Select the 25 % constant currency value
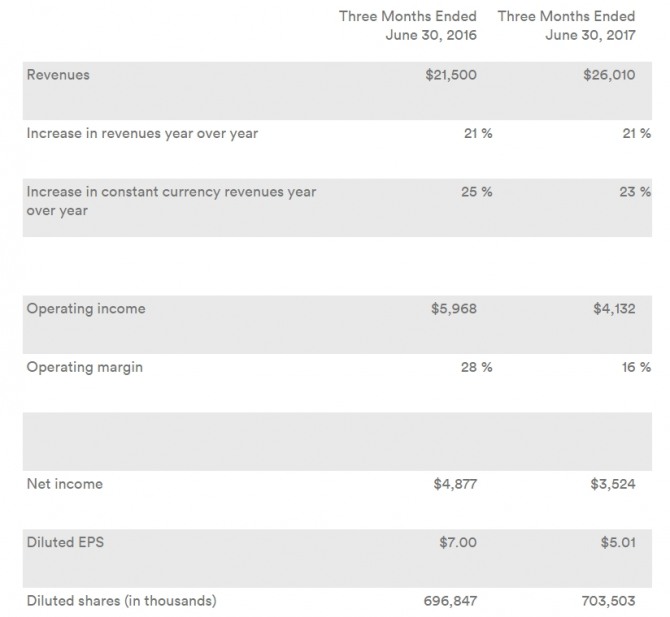The height and width of the screenshot is (617, 670). (x=476, y=192)
